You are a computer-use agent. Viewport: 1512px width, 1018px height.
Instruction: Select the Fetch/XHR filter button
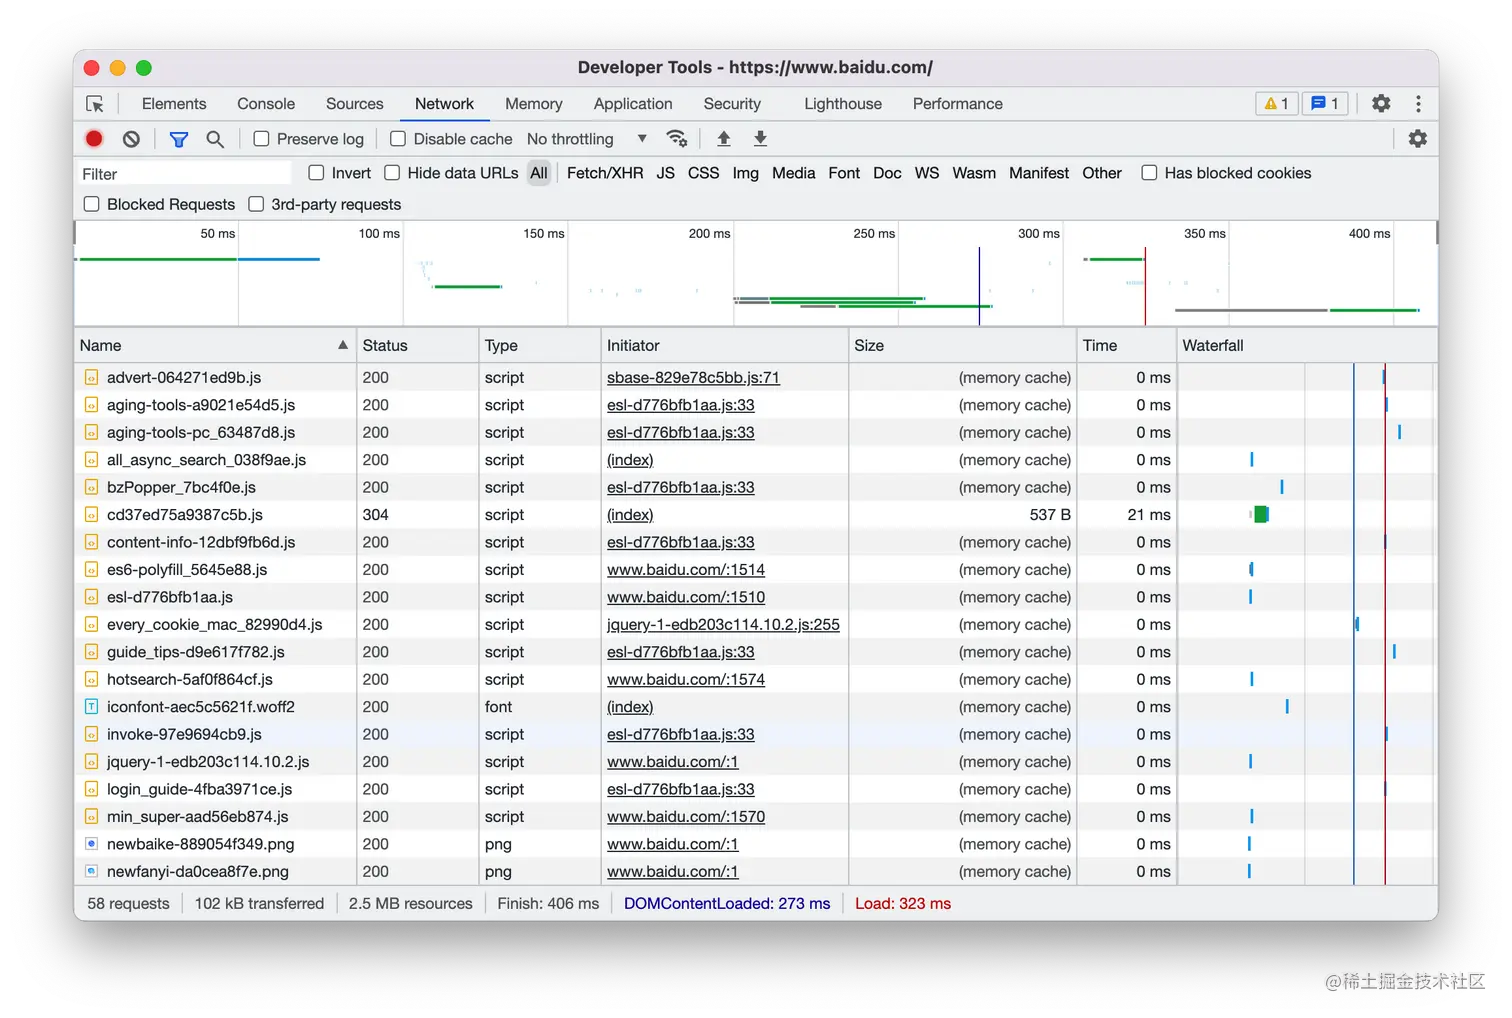[605, 173]
